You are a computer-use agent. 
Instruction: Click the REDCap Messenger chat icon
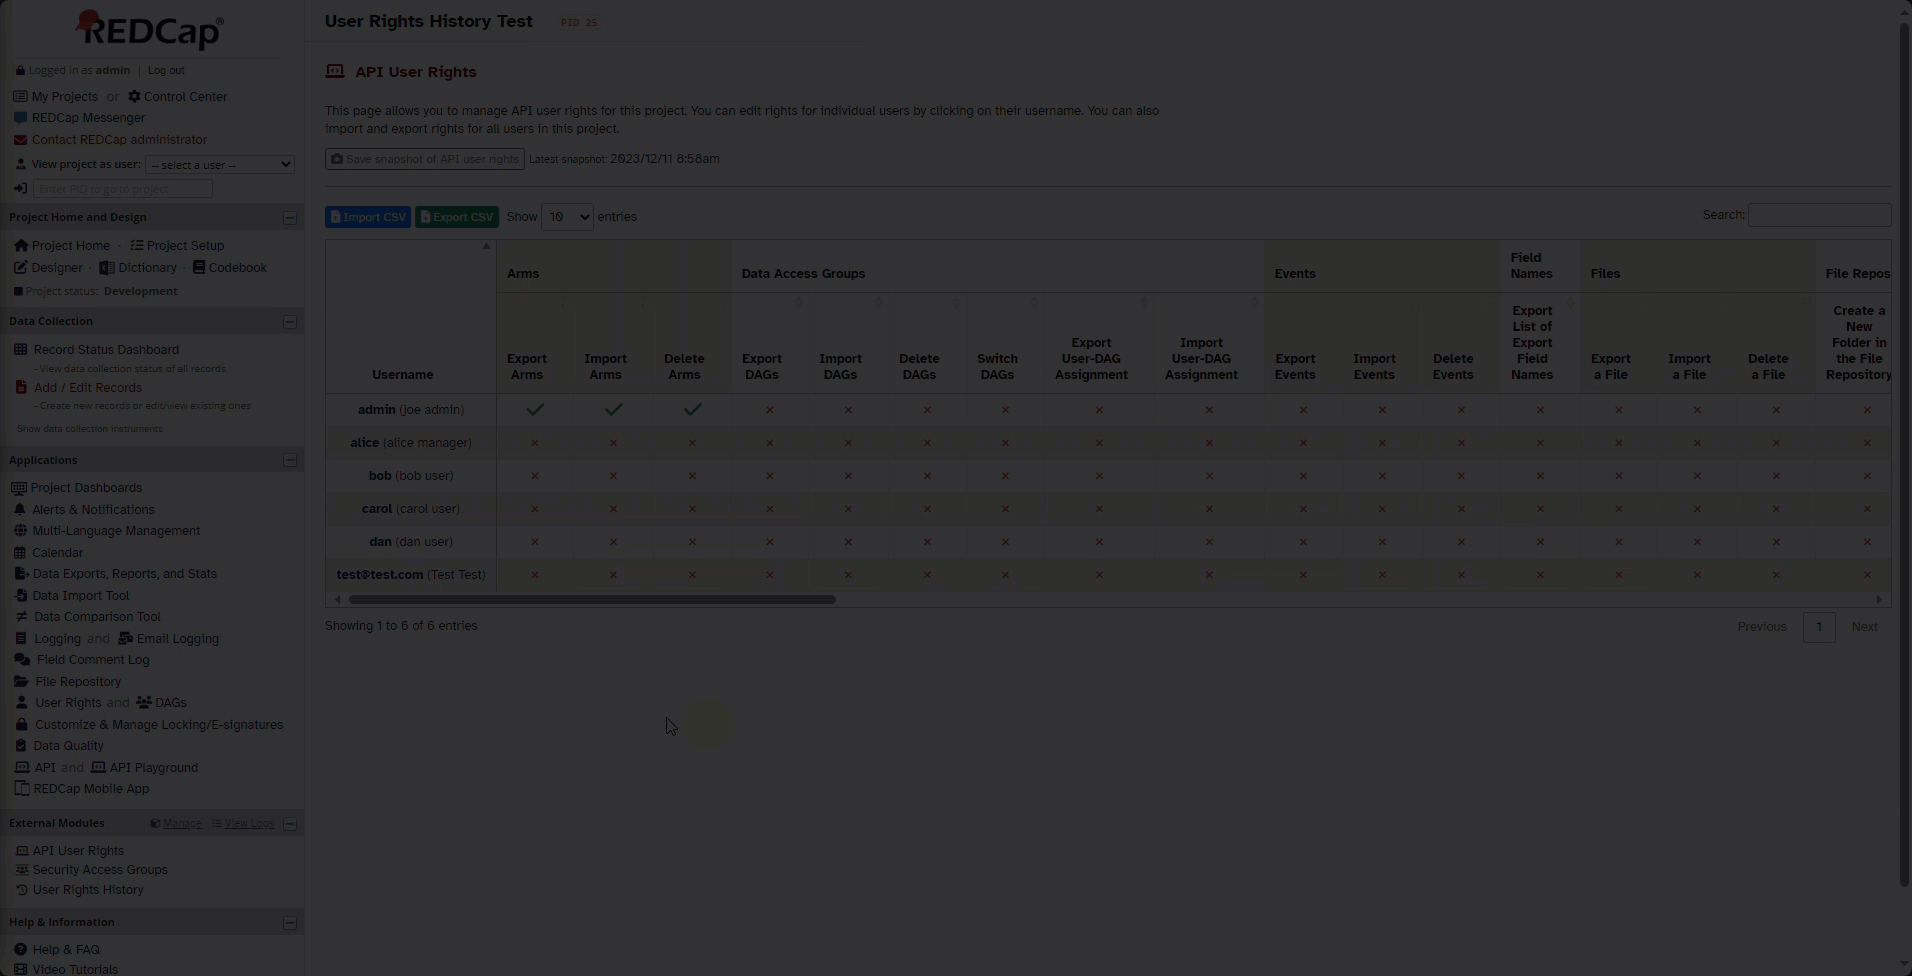(x=20, y=118)
